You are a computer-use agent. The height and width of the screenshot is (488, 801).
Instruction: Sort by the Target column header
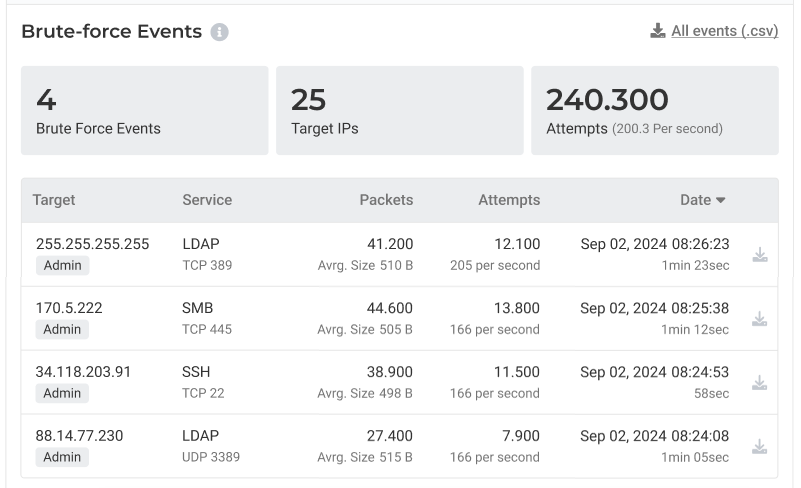click(54, 200)
